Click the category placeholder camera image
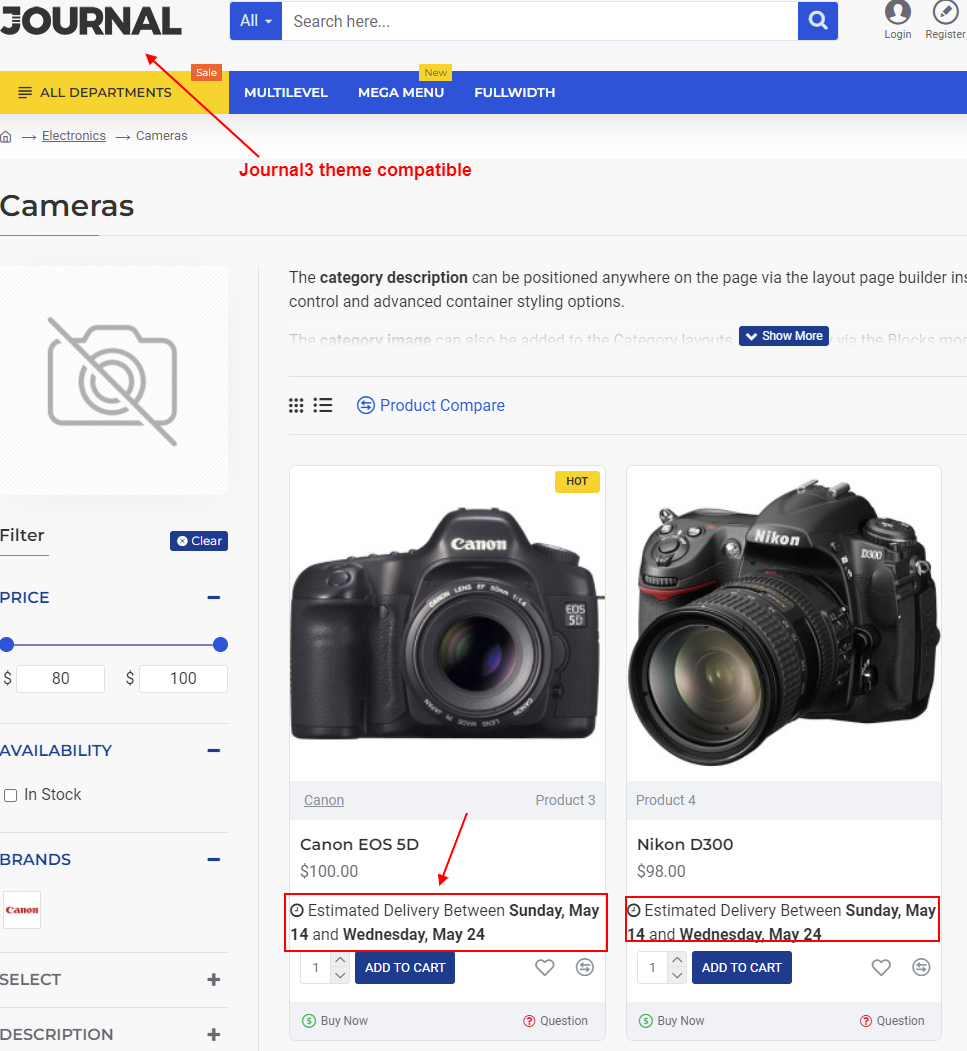 tap(113, 381)
